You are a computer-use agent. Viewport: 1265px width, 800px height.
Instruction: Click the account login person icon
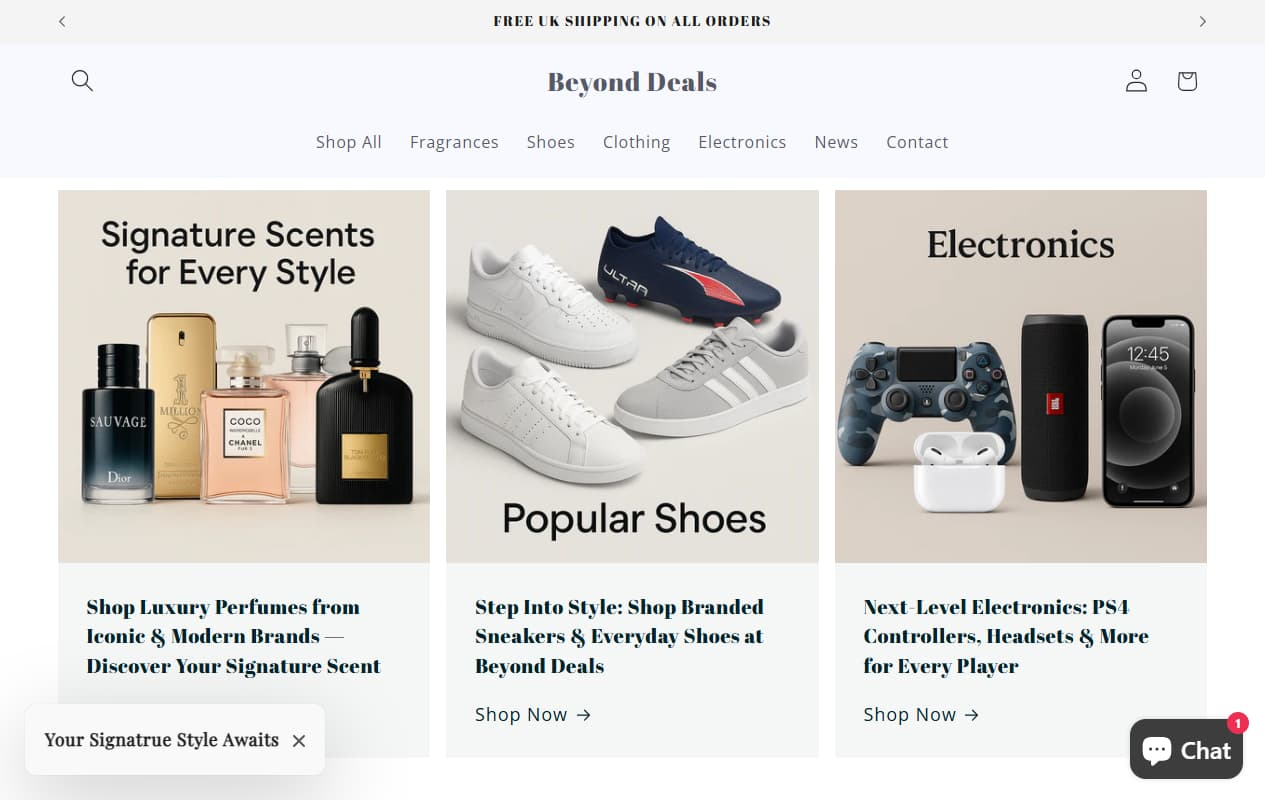tap(1136, 81)
